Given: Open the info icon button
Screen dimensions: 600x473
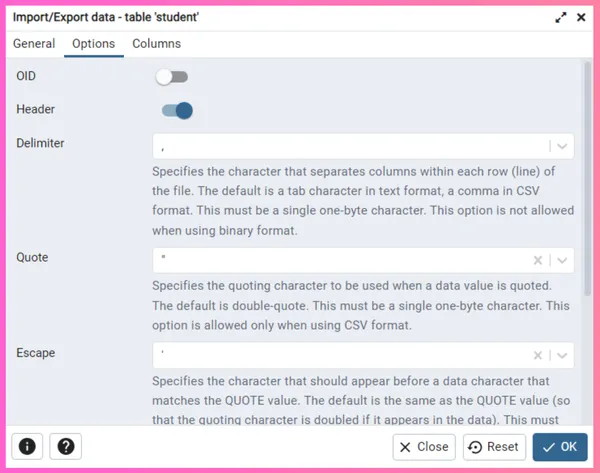Looking at the screenshot, I should 27,446.
